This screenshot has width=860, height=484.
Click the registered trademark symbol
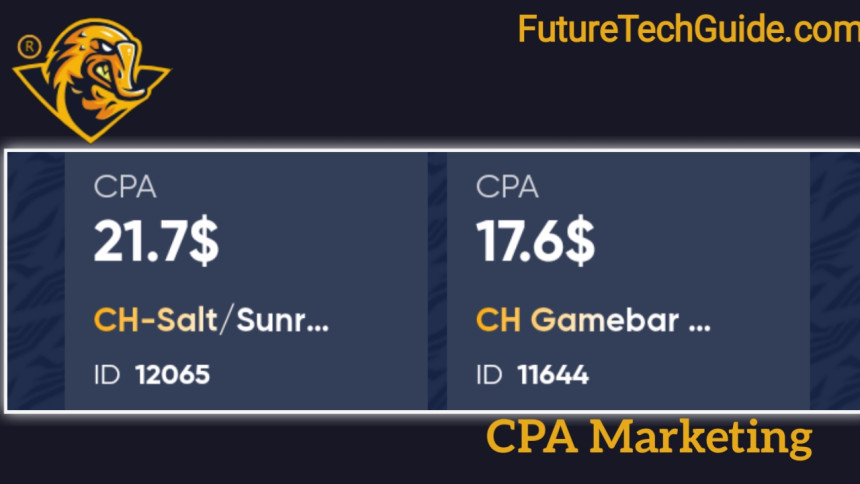point(29,47)
